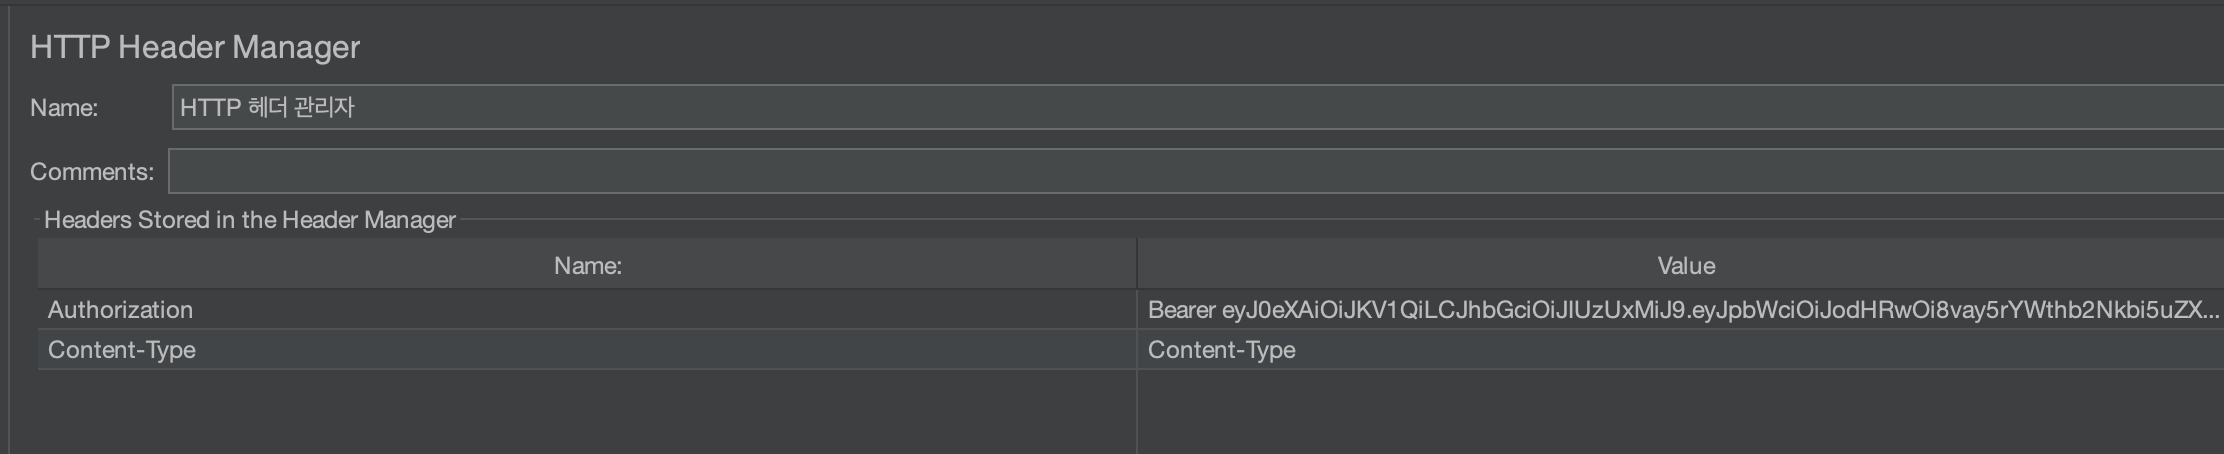
Task: Click the word 'Bearer' in Authorization value
Action: (x=1182, y=310)
